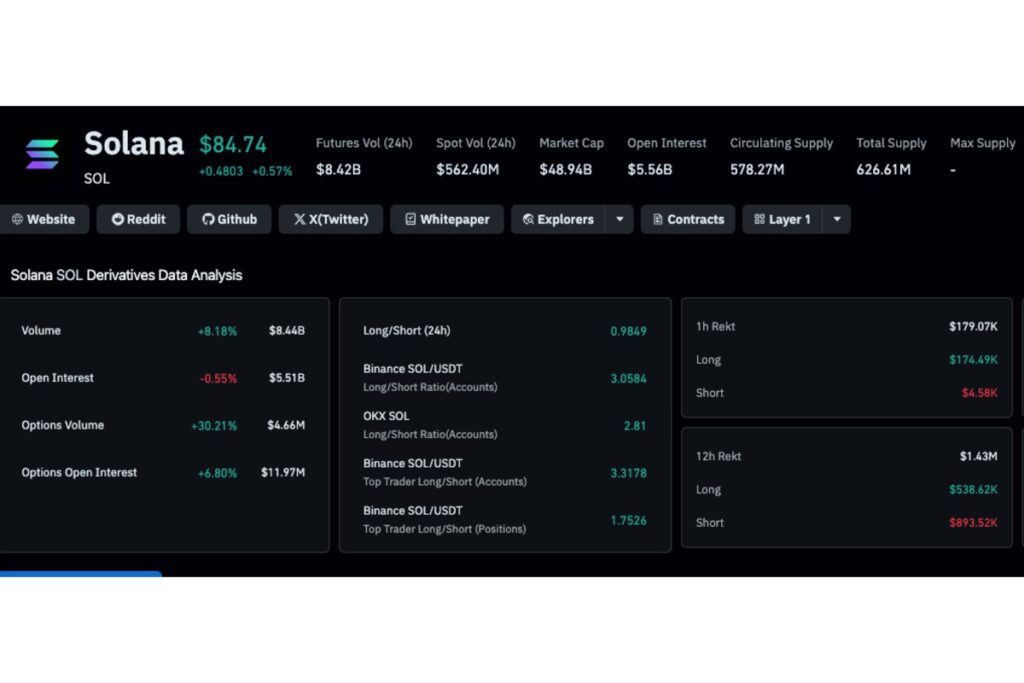Click the Whitepaper document icon
The height and width of the screenshot is (683, 1024).
[410, 219]
